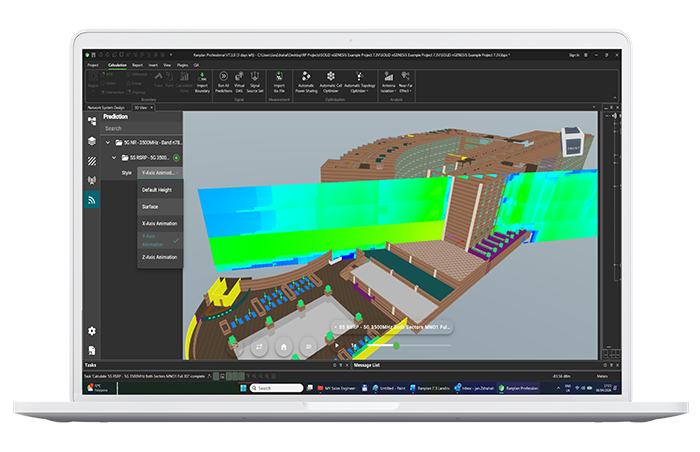Choose Surface from the style list
Viewport: 700px width, 452px height.
pos(150,206)
